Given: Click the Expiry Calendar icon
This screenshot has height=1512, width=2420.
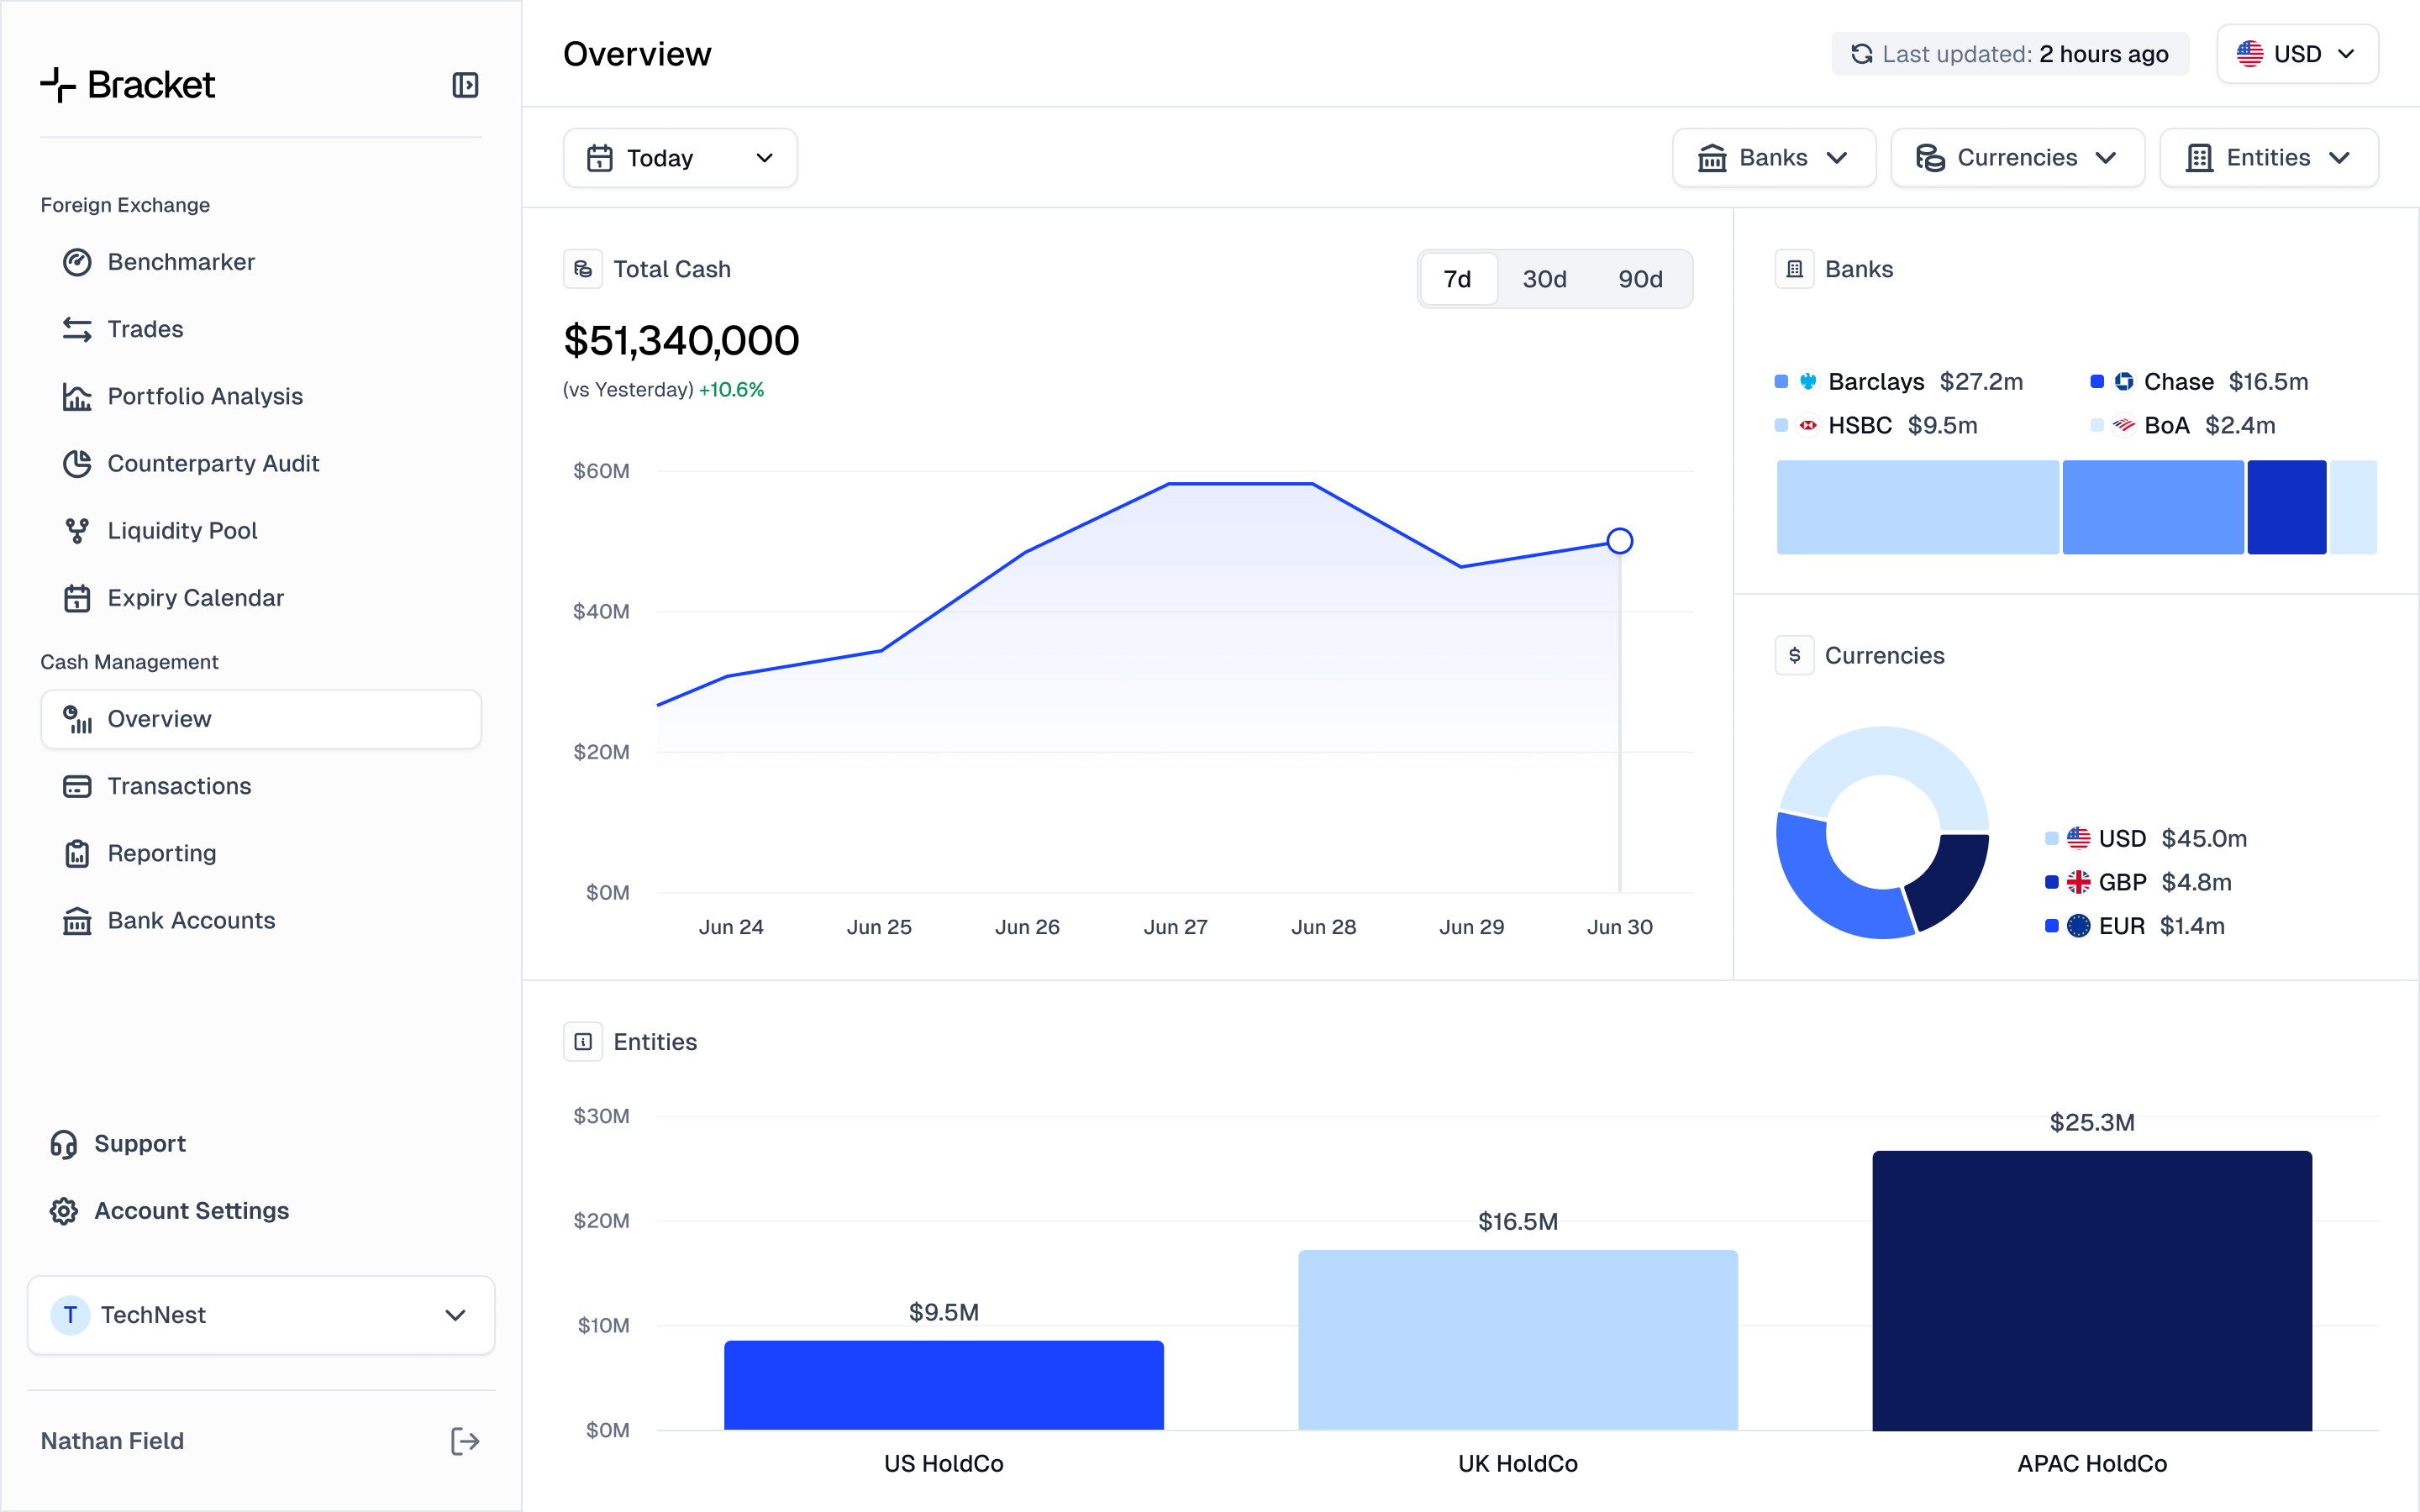Looking at the screenshot, I should (77, 598).
